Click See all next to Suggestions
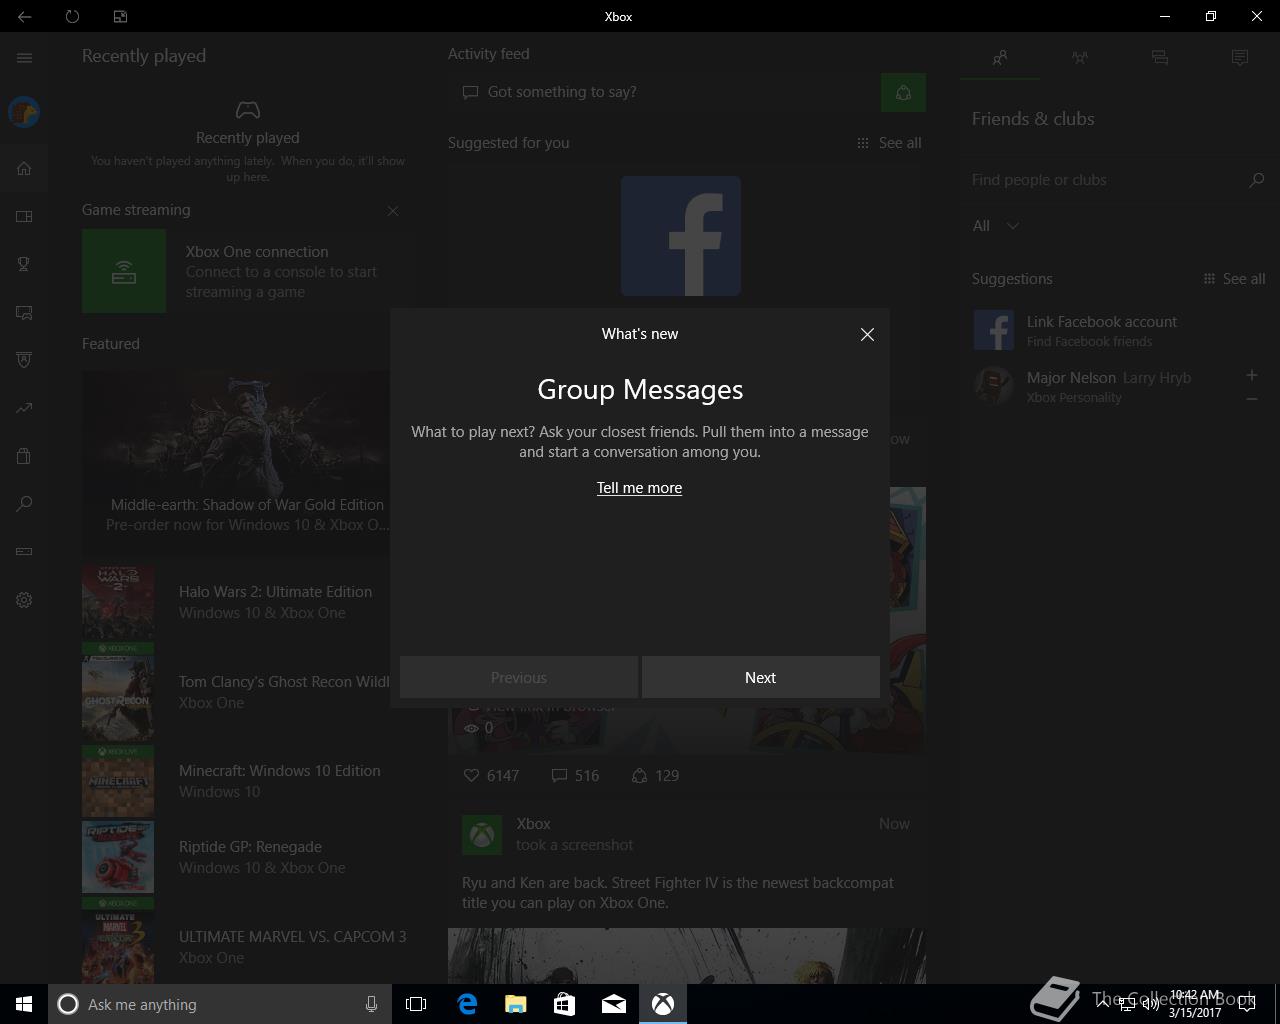1280x1024 pixels. coord(1234,279)
